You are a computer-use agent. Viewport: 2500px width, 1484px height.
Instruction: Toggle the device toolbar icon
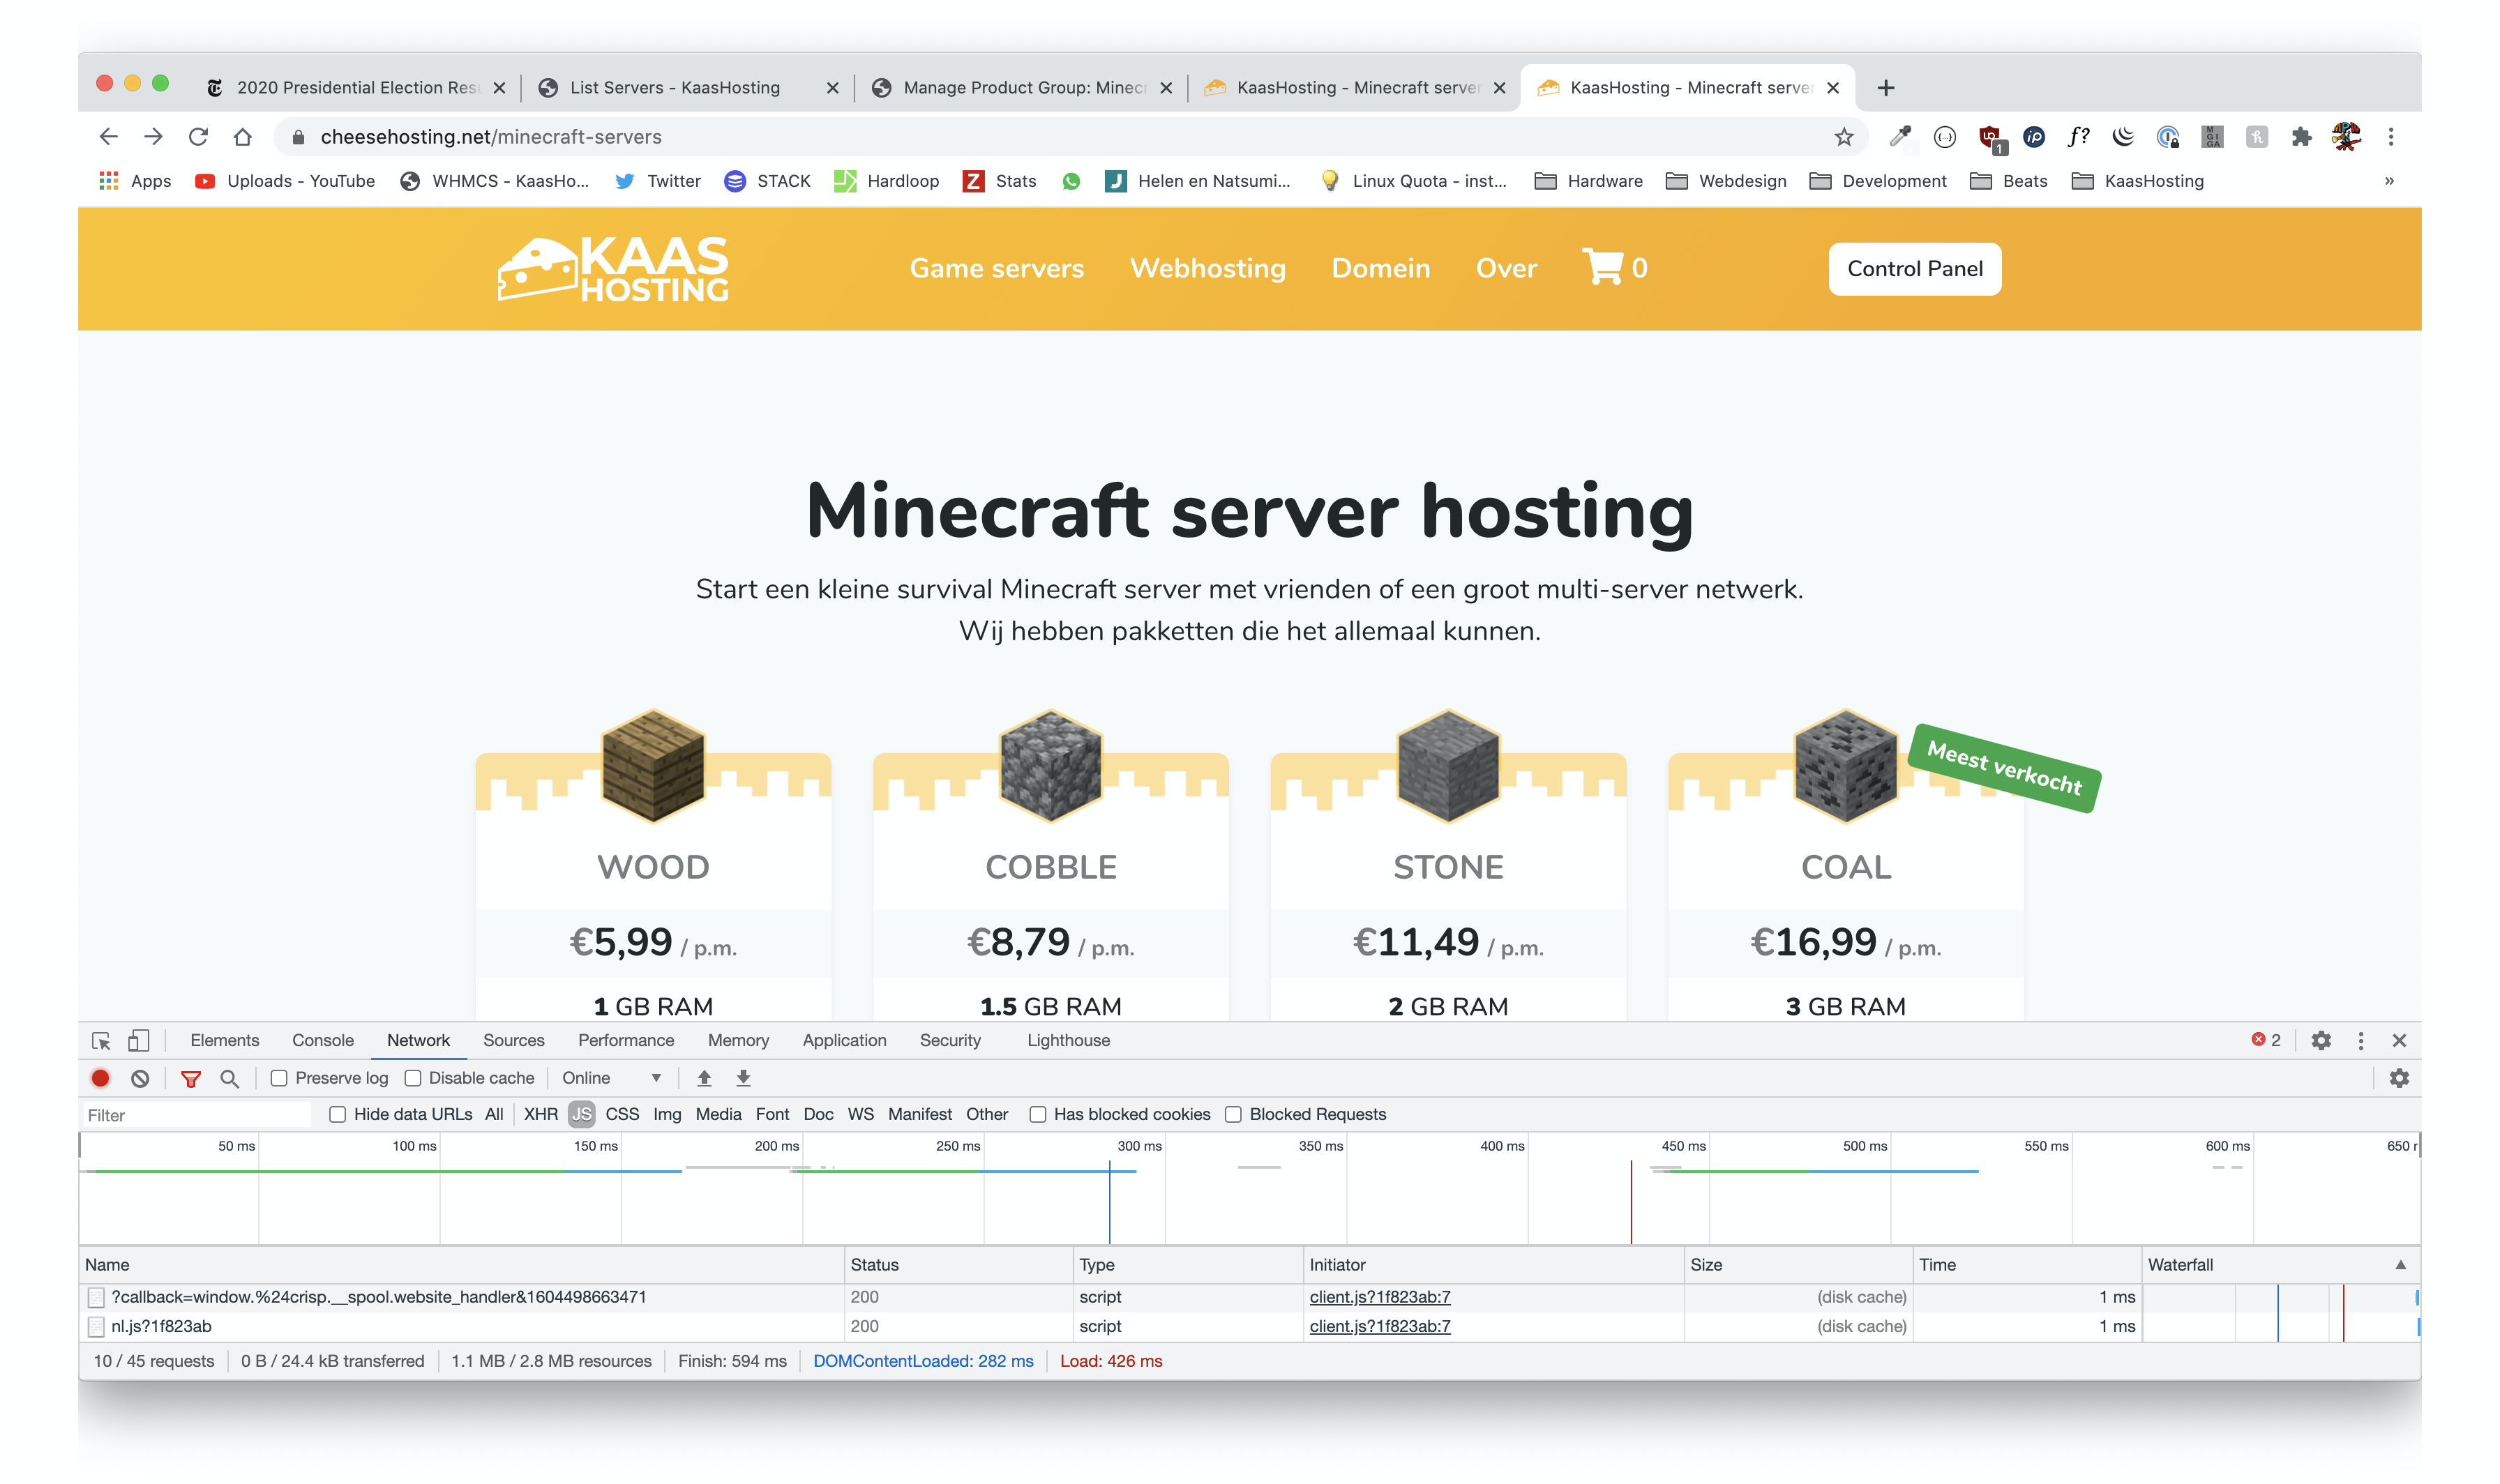138,1040
